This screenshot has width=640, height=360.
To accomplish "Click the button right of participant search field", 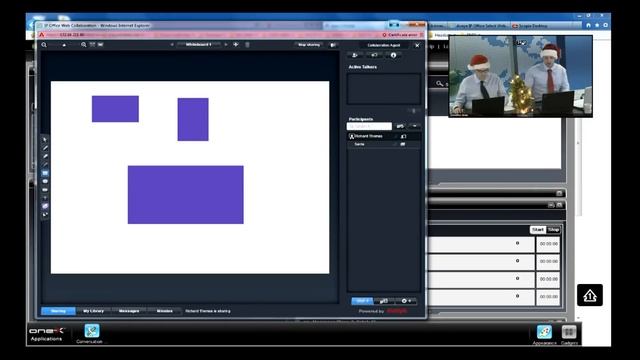I will coord(400,126).
